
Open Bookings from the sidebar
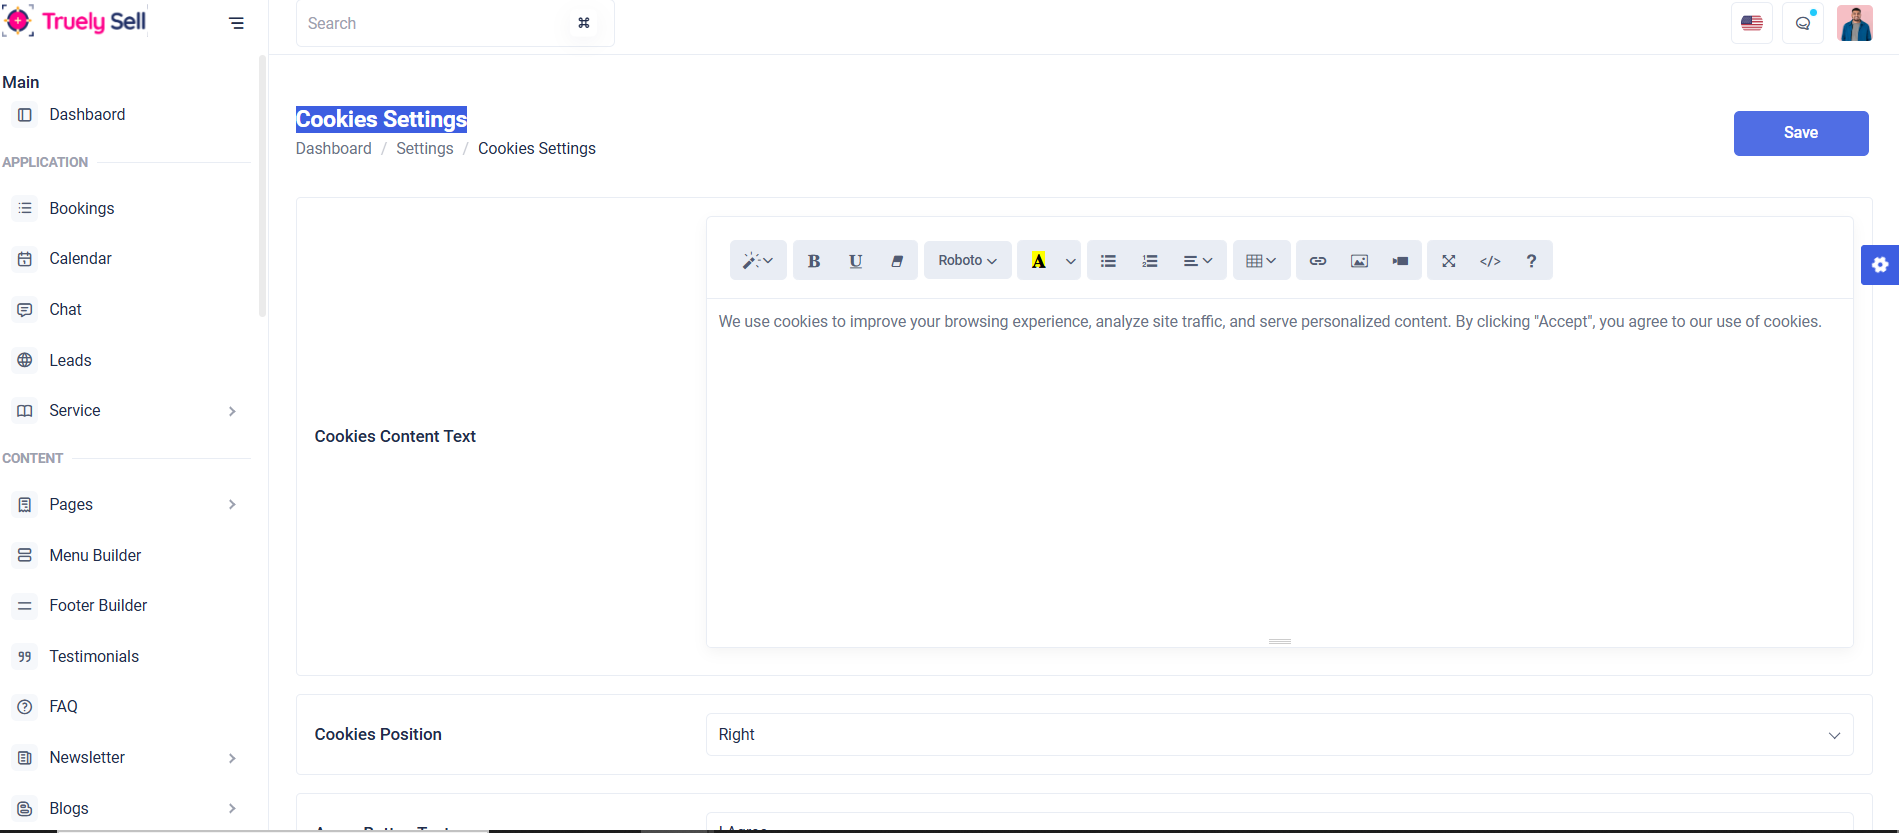coord(82,209)
